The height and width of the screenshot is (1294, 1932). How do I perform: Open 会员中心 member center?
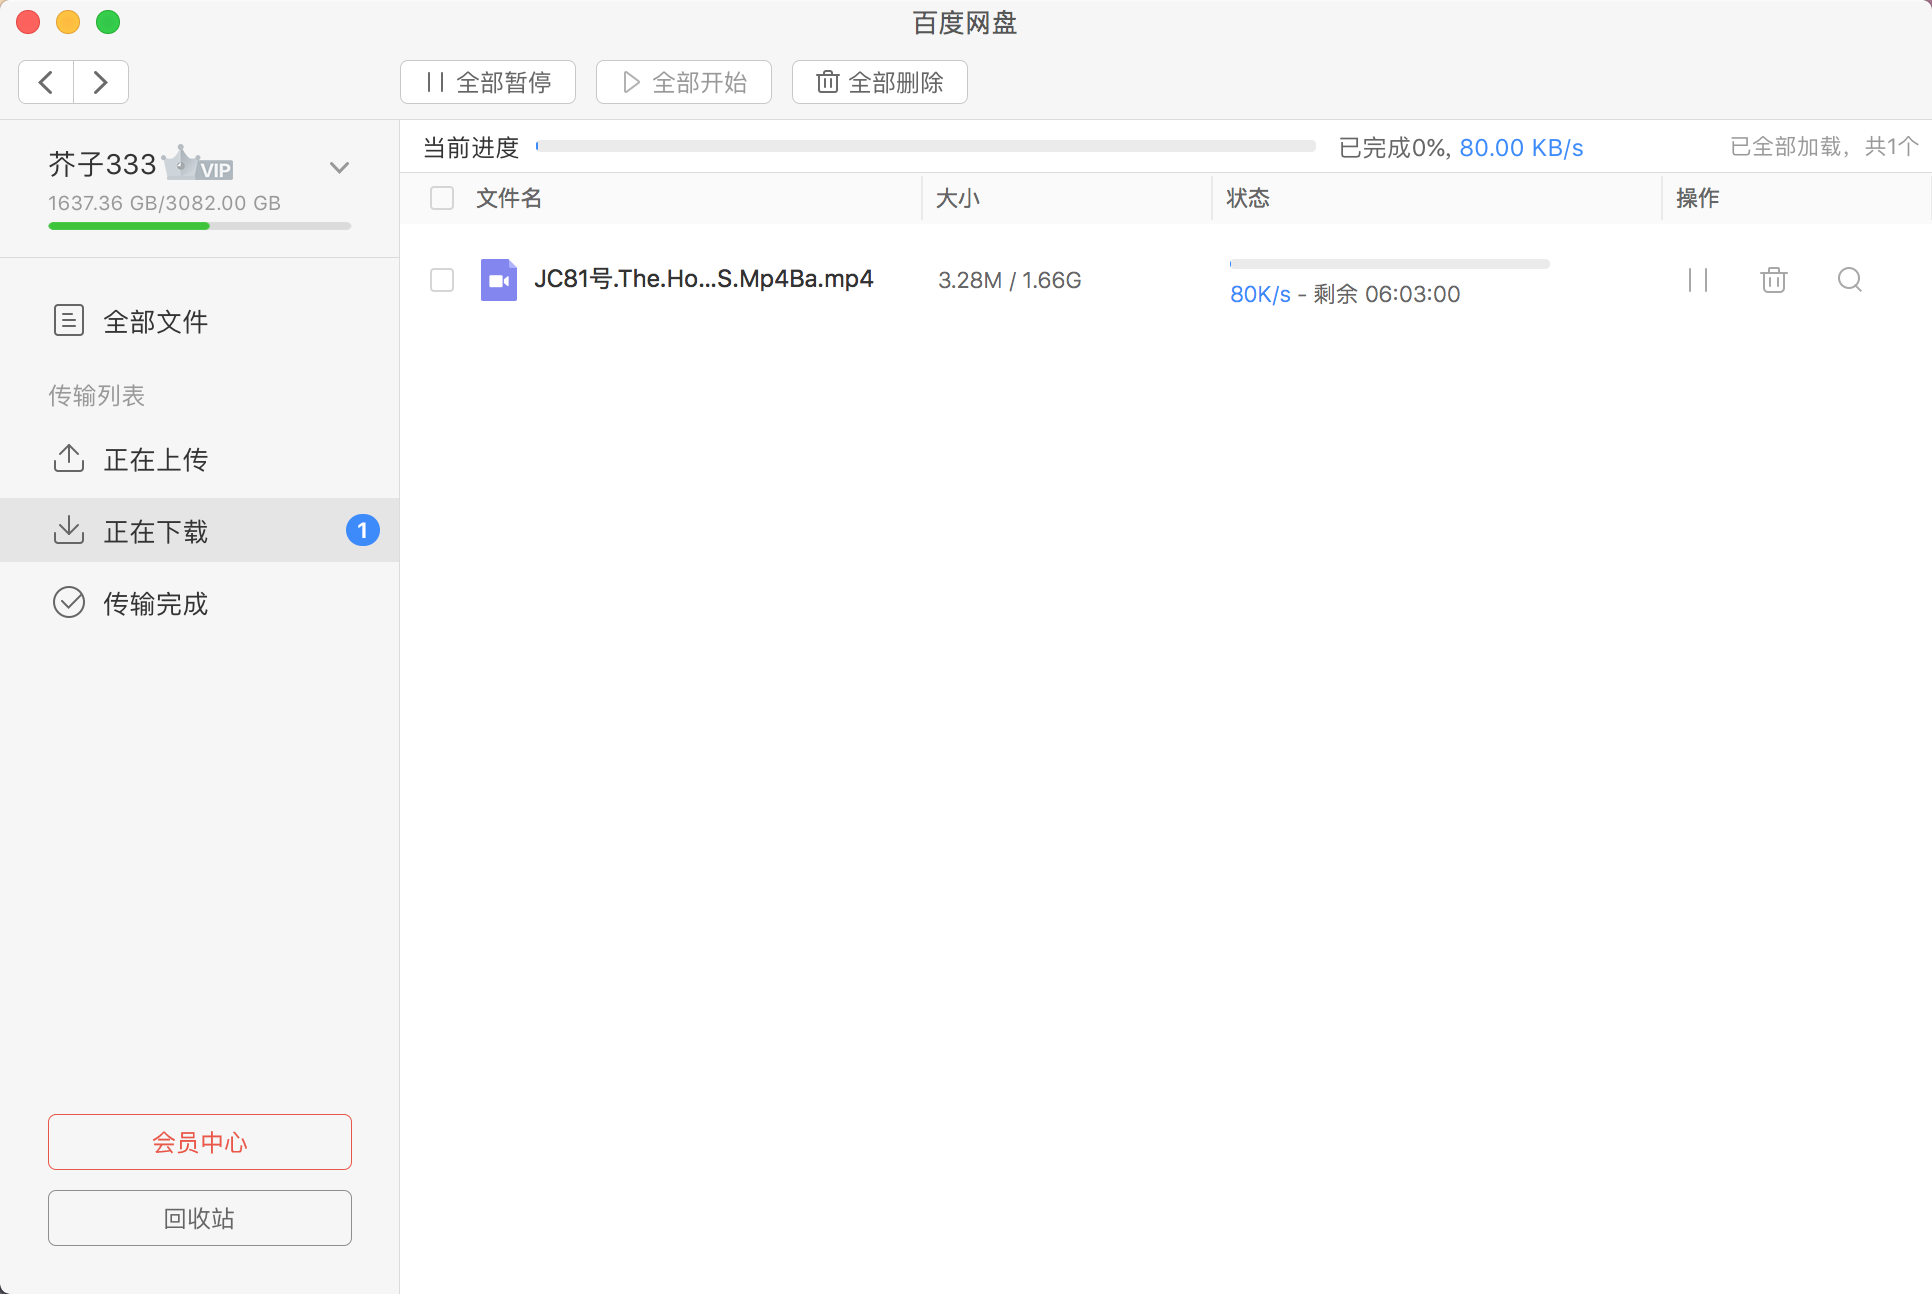(x=200, y=1142)
